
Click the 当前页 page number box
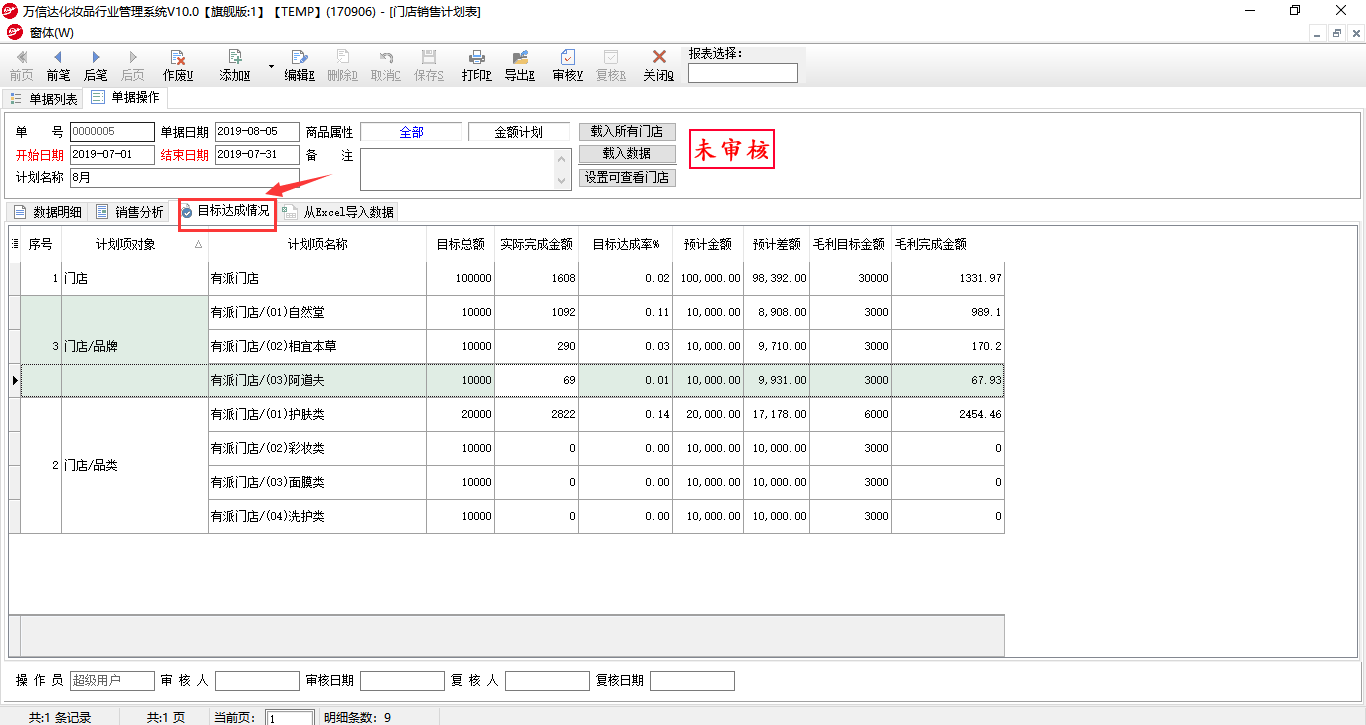point(290,718)
